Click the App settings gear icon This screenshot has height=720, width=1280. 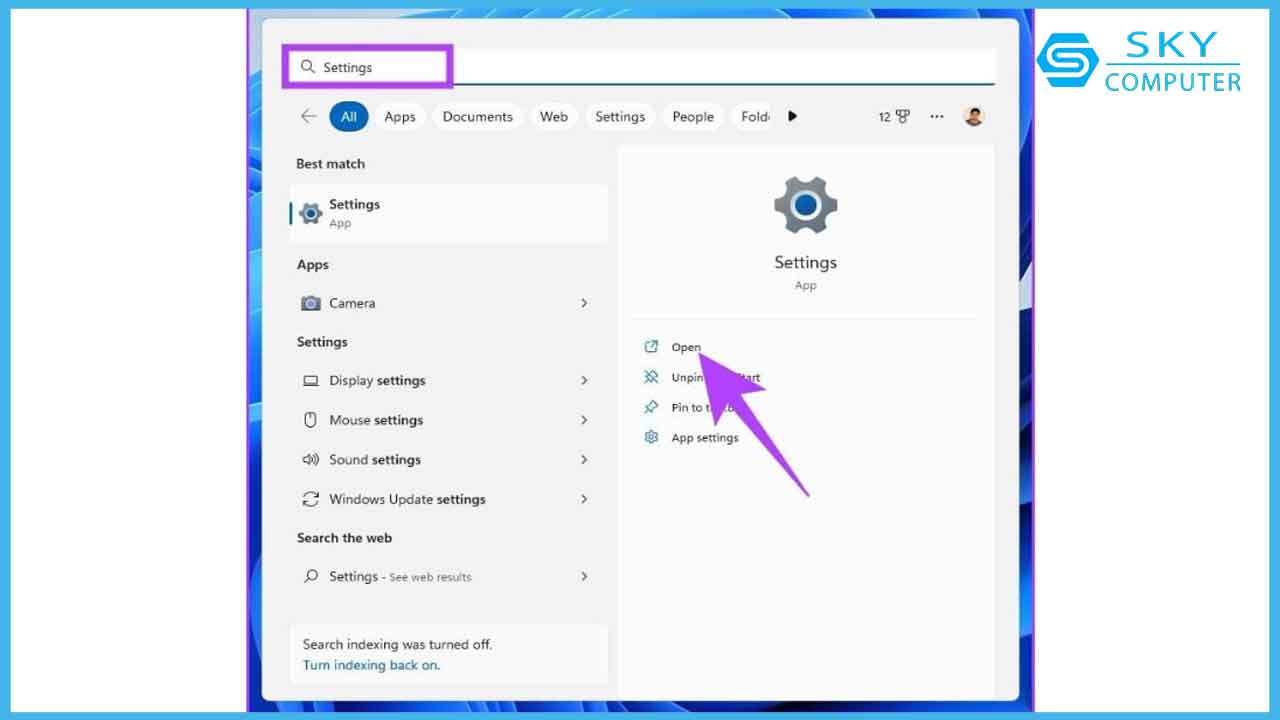click(x=651, y=437)
